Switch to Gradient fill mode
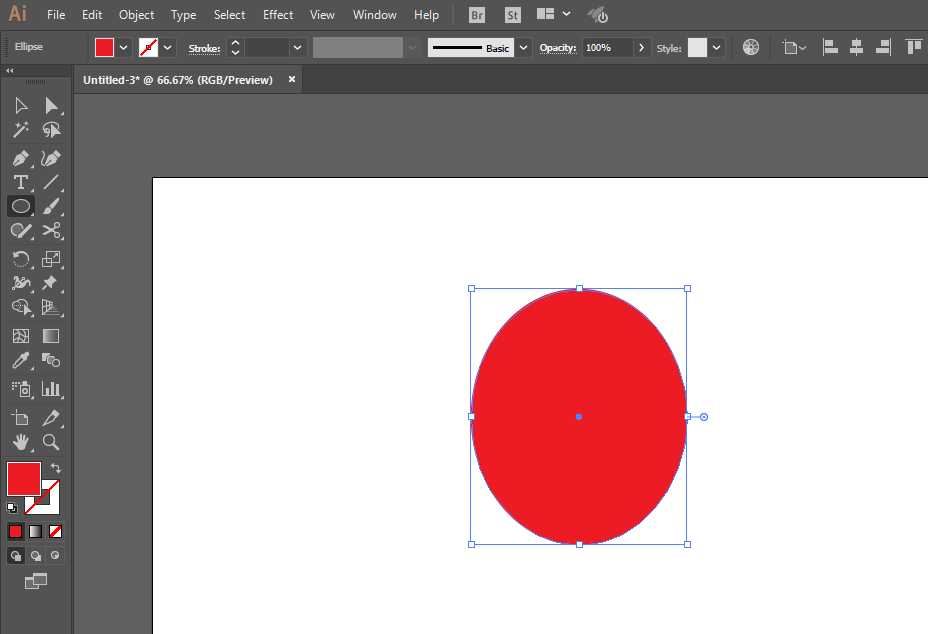928x634 pixels. click(x=35, y=531)
